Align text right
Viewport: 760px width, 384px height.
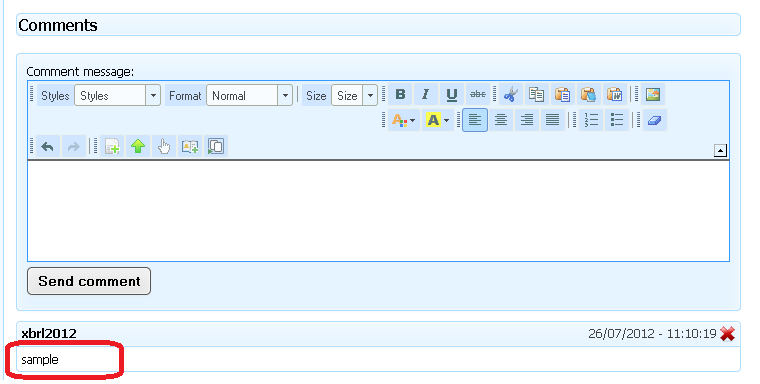coord(527,120)
